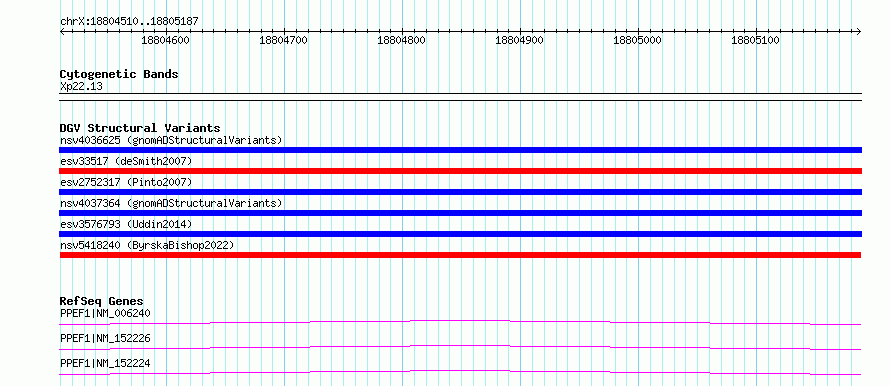Click the PPEF1|NM_152226 transcript label
Image resolution: width=890 pixels, height=386 pixels.
click(105, 338)
